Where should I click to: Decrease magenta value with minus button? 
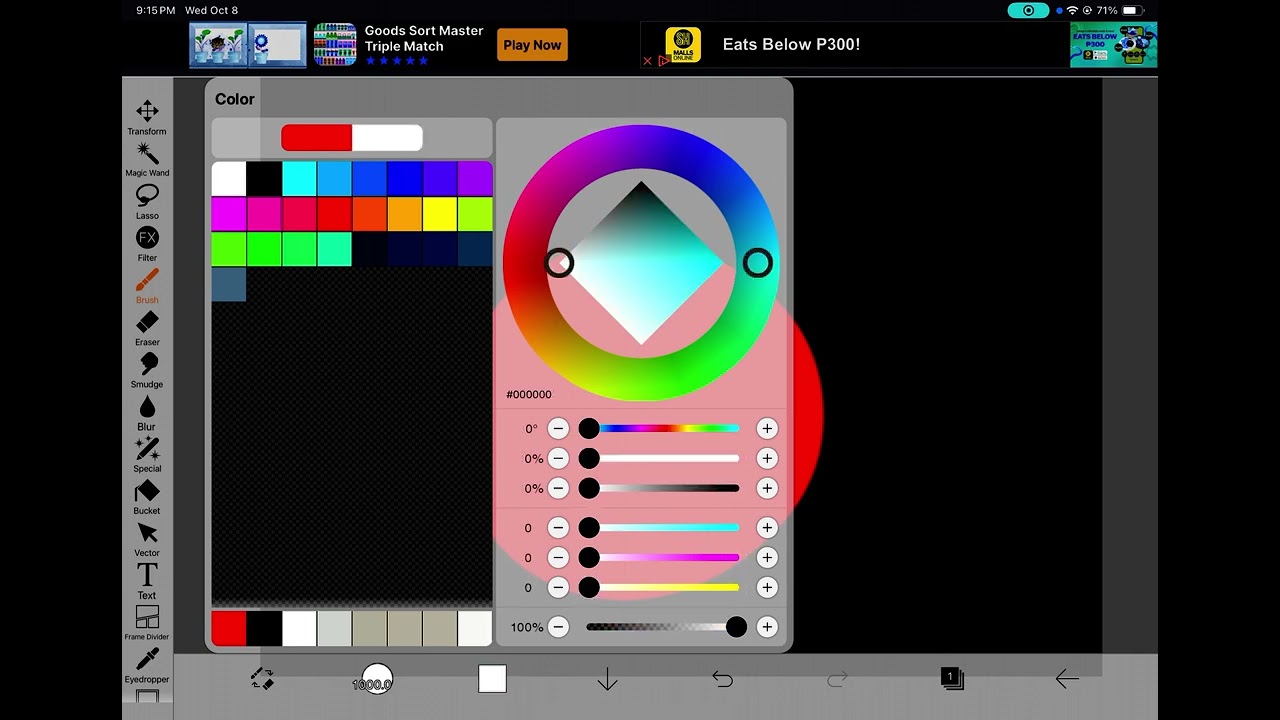pyautogui.click(x=559, y=558)
